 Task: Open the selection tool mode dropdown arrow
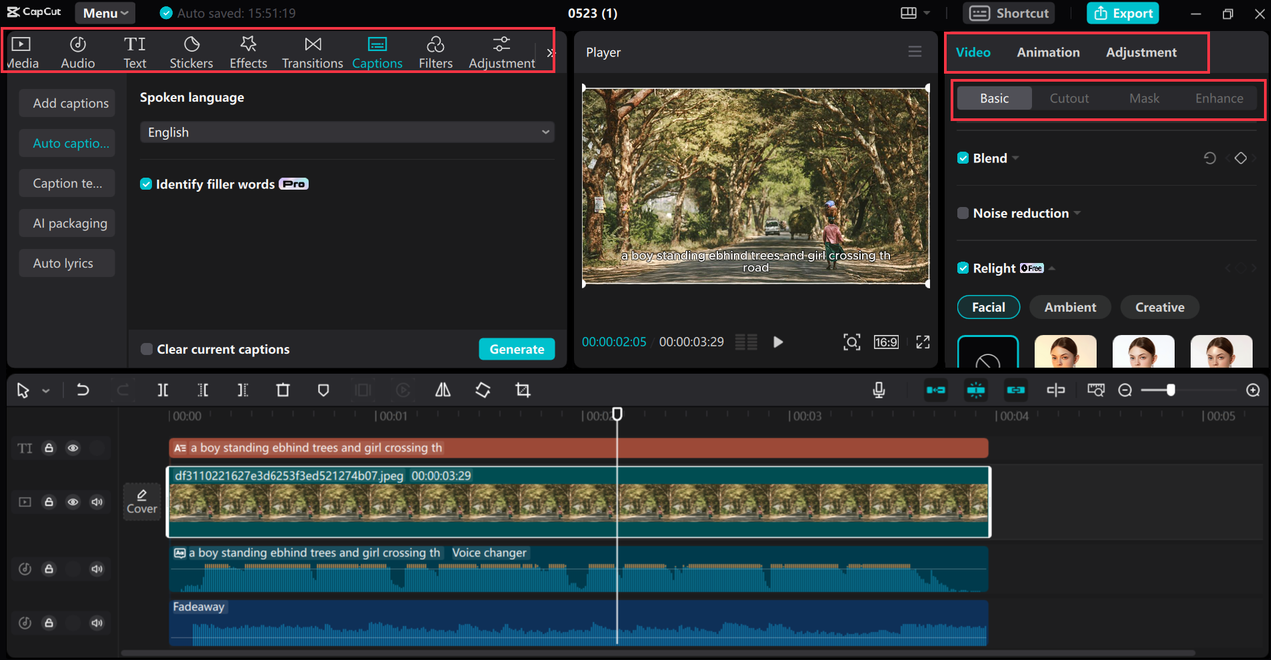pos(46,391)
